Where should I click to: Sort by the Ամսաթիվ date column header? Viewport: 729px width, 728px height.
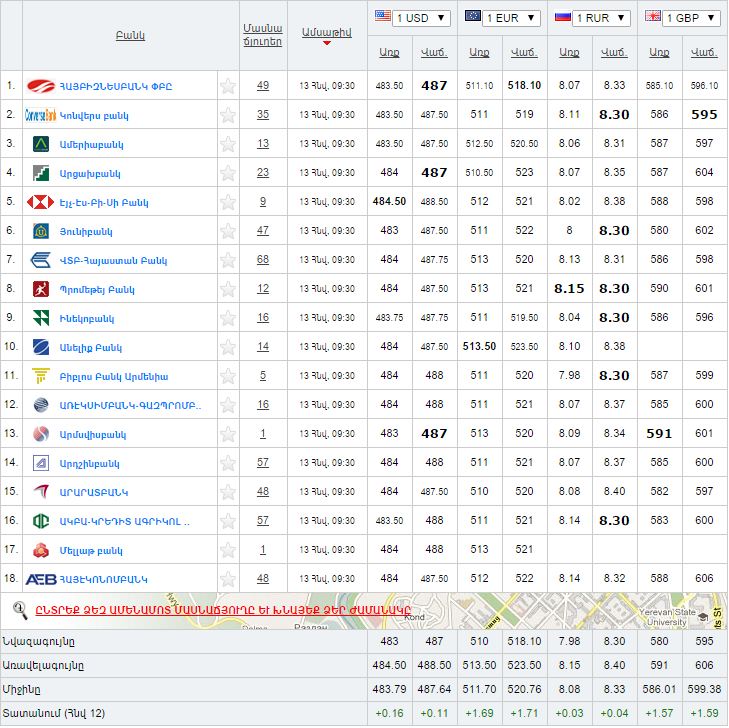(x=326, y=33)
